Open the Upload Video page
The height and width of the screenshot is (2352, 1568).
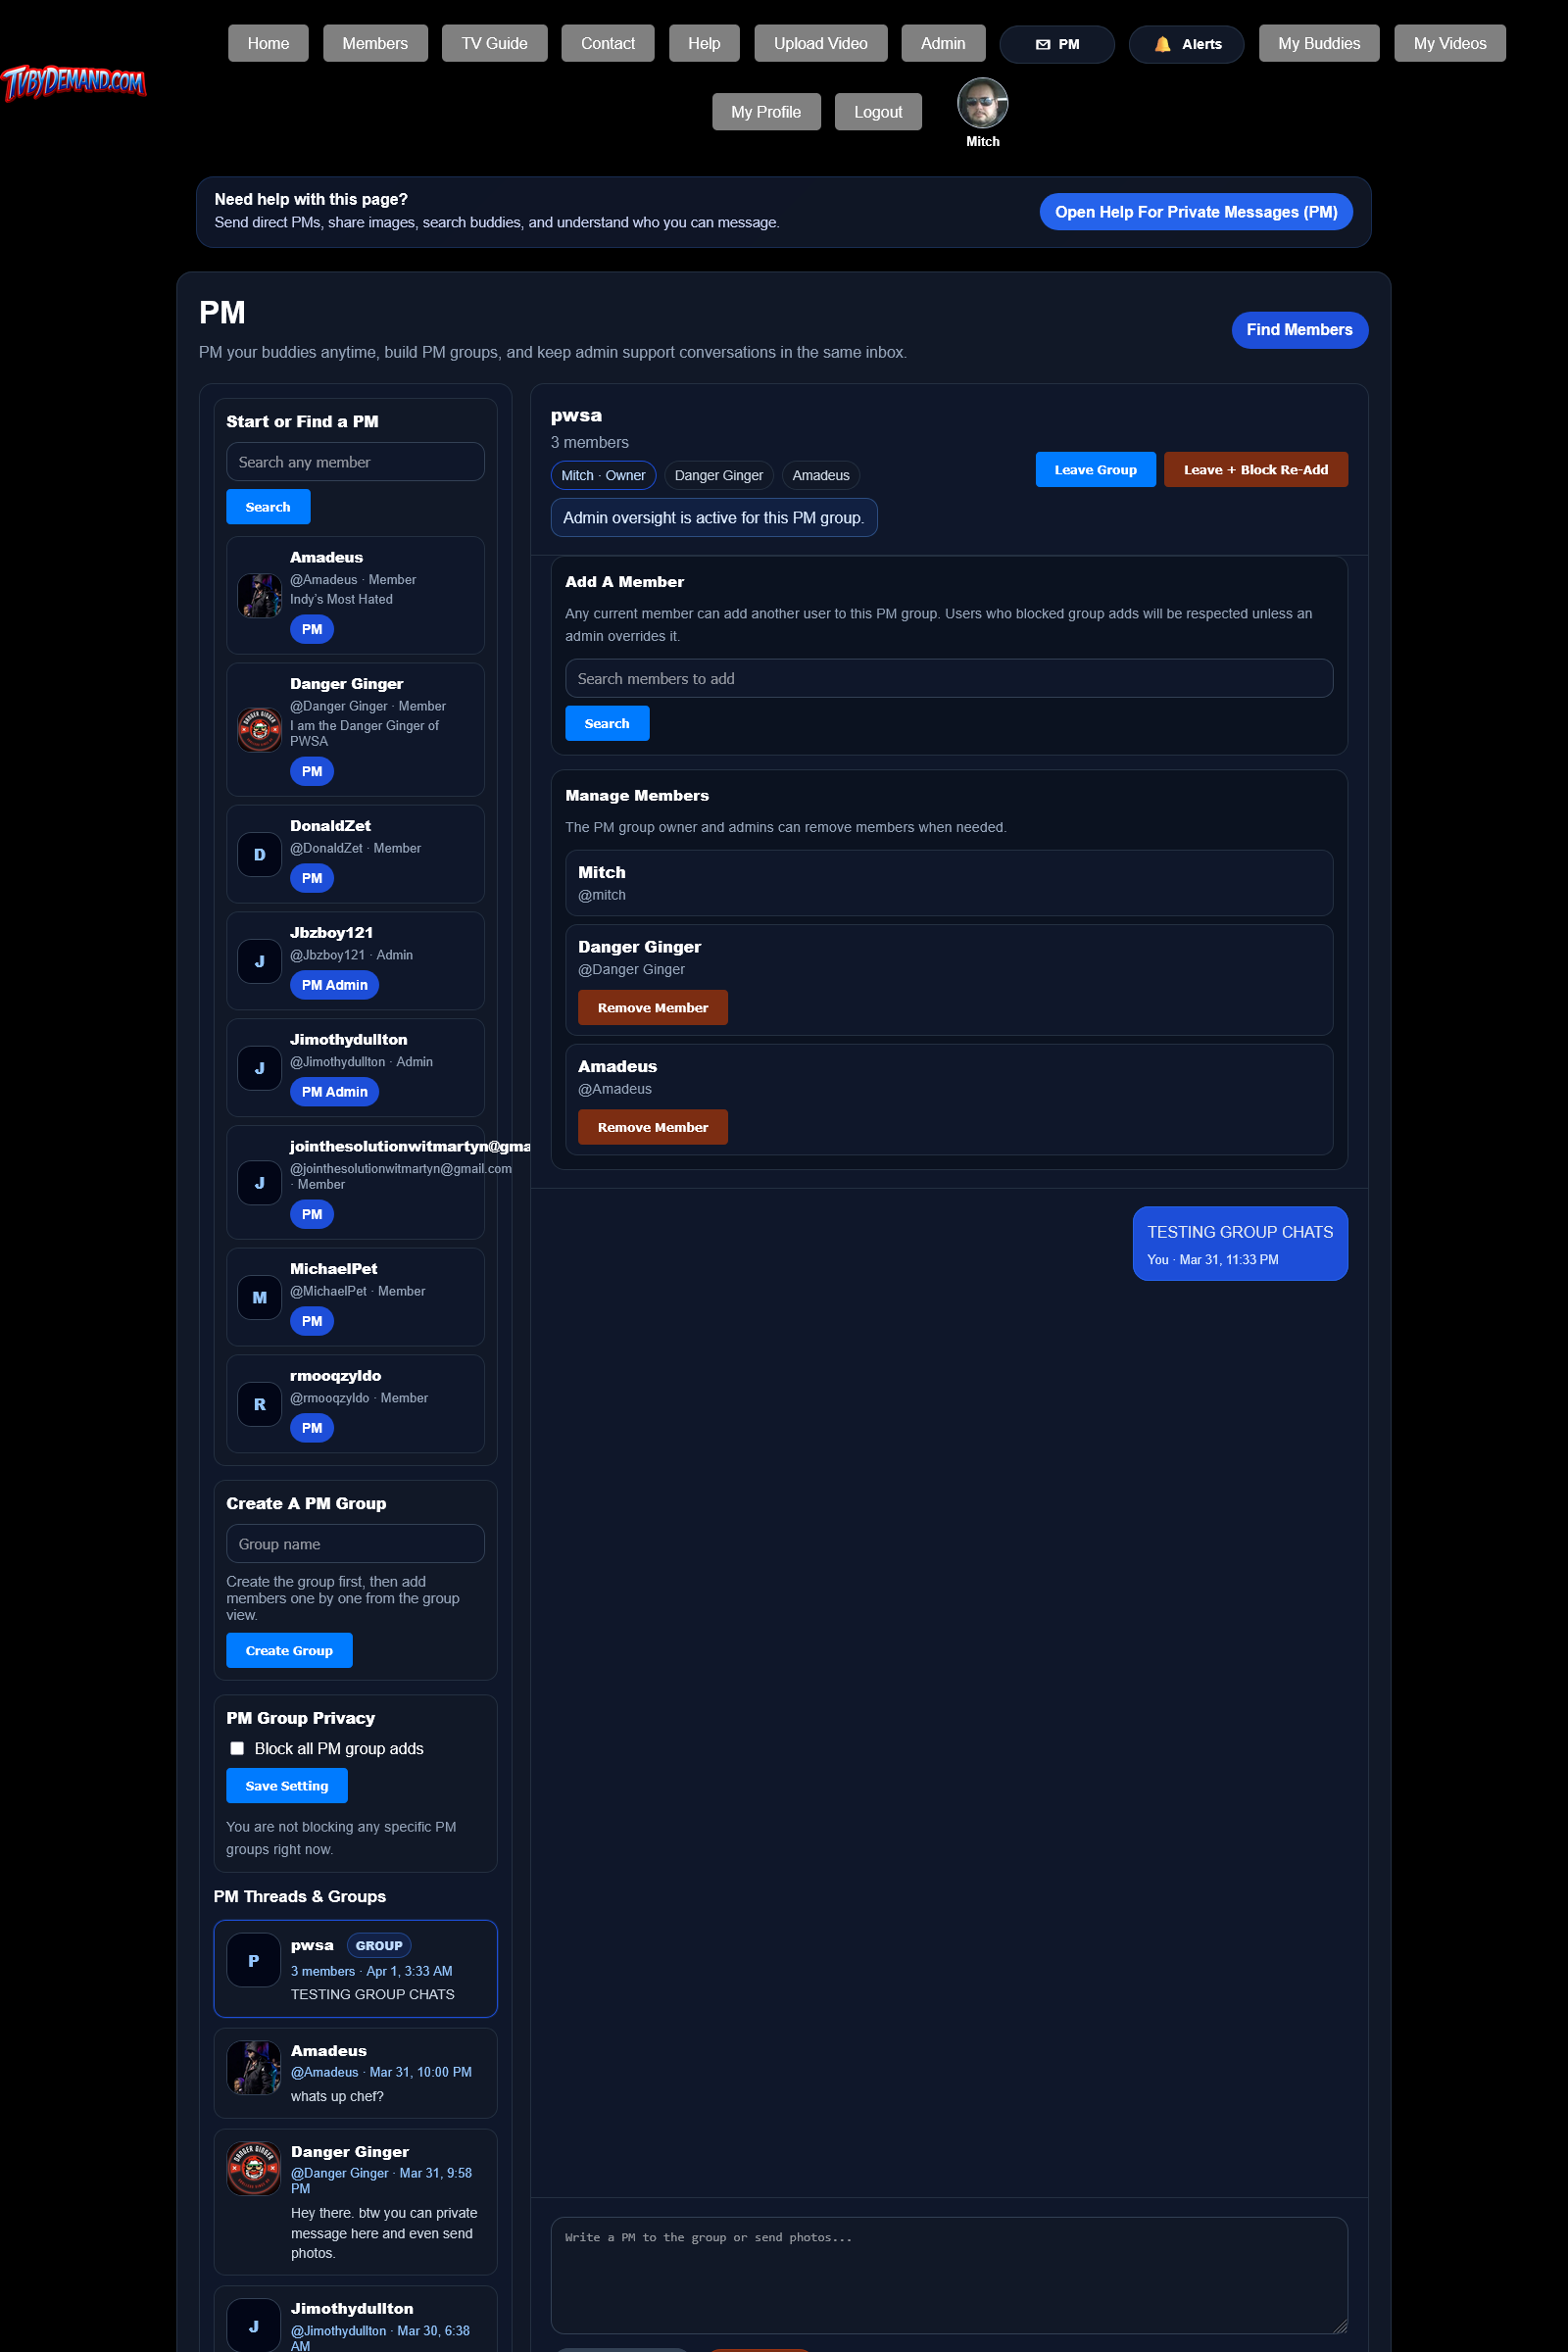[x=820, y=43]
